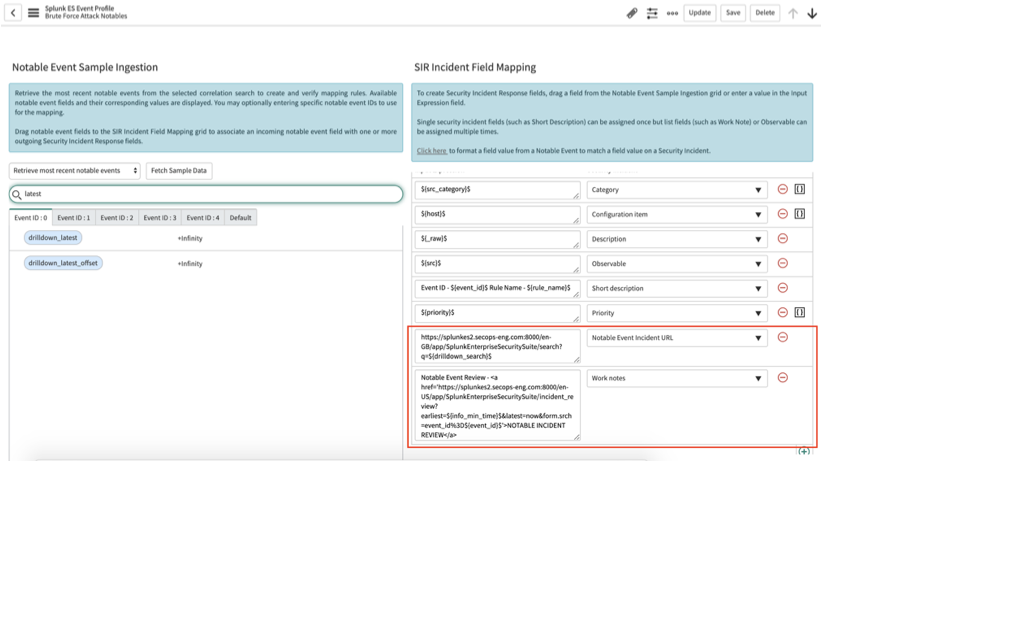Screen dimensions: 1033x622
Task: Go to previous record with up arrow
Action: click(x=793, y=13)
